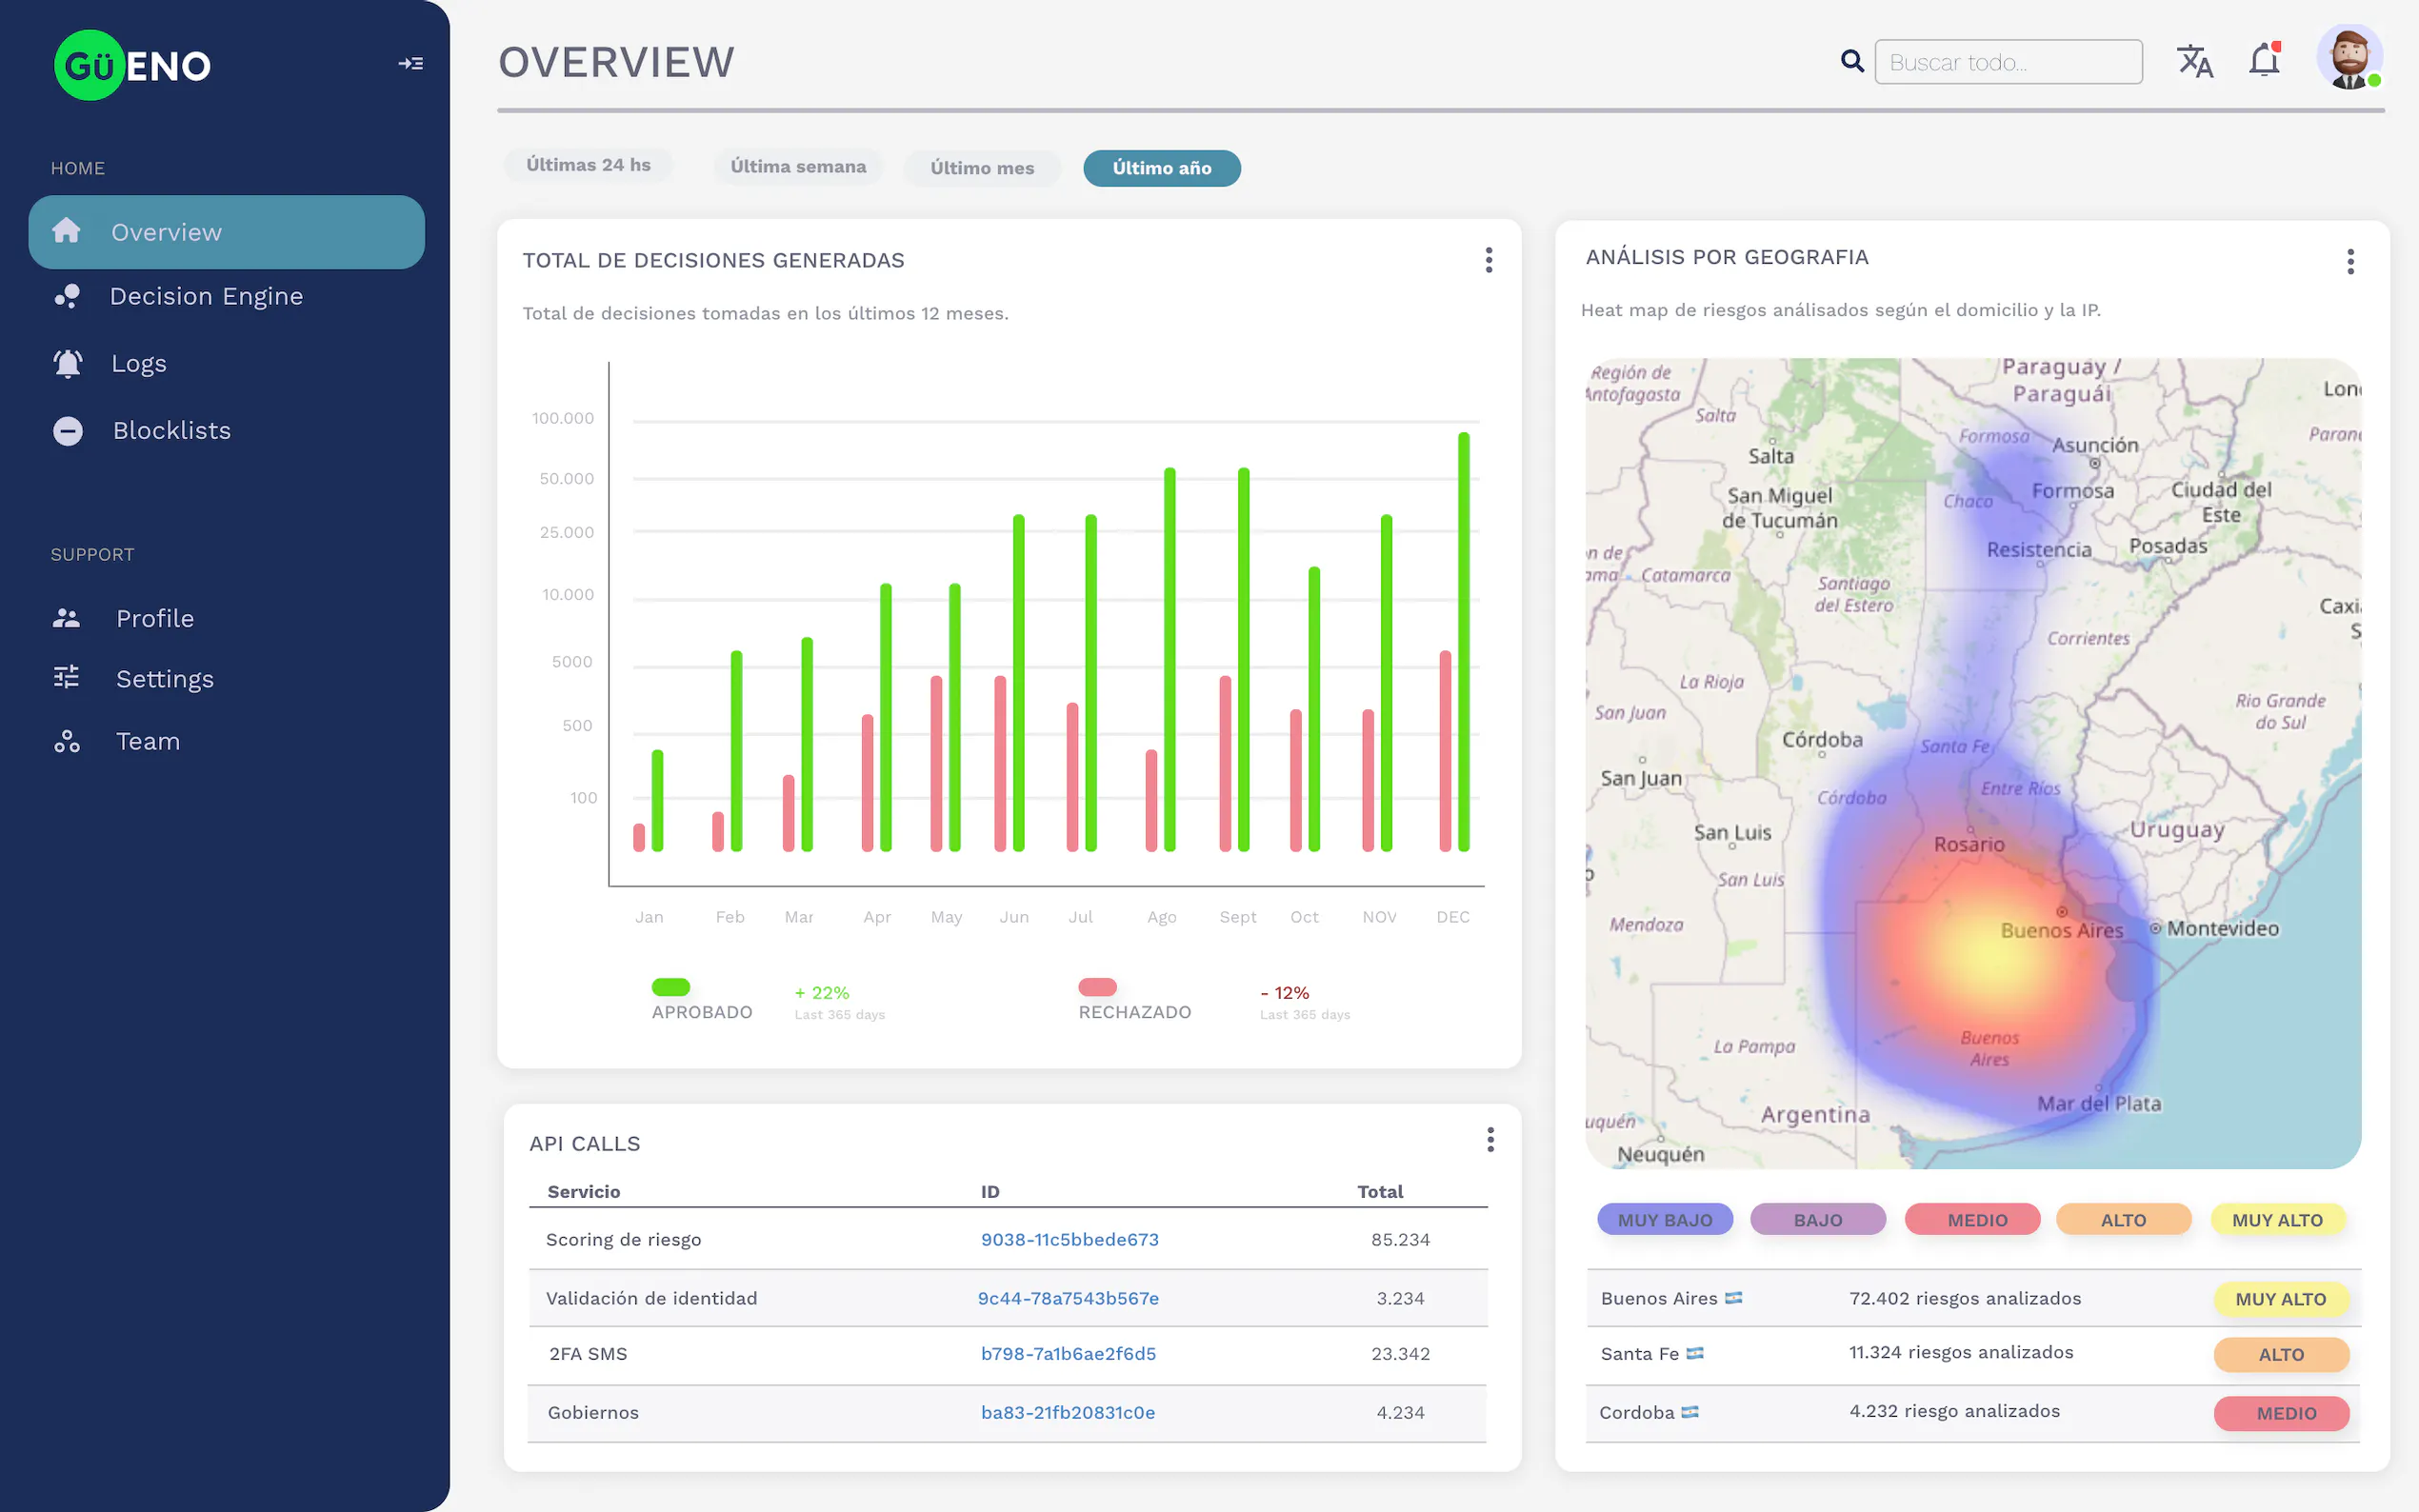Open Blocklists from the sidebar

coord(171,430)
